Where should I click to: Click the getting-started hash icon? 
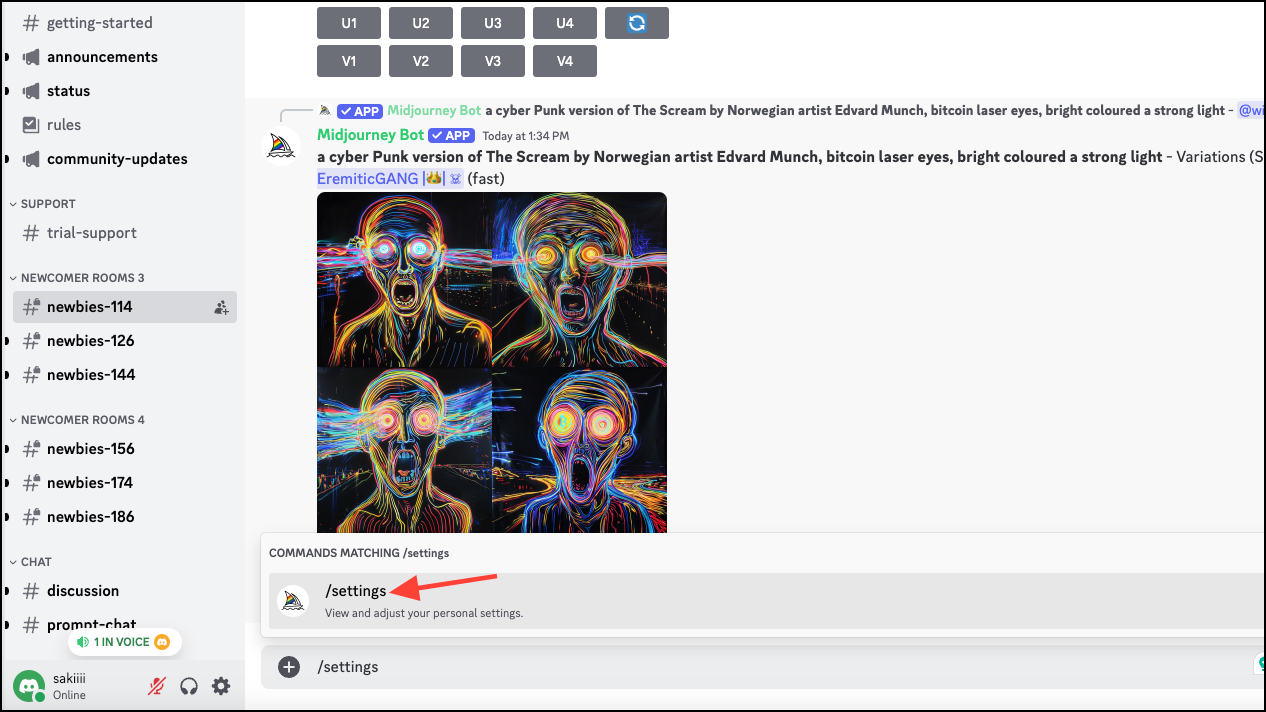pos(31,22)
